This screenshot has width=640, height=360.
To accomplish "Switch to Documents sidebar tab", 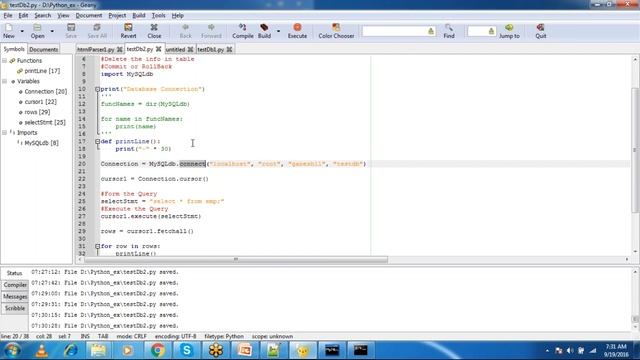I will point(44,49).
